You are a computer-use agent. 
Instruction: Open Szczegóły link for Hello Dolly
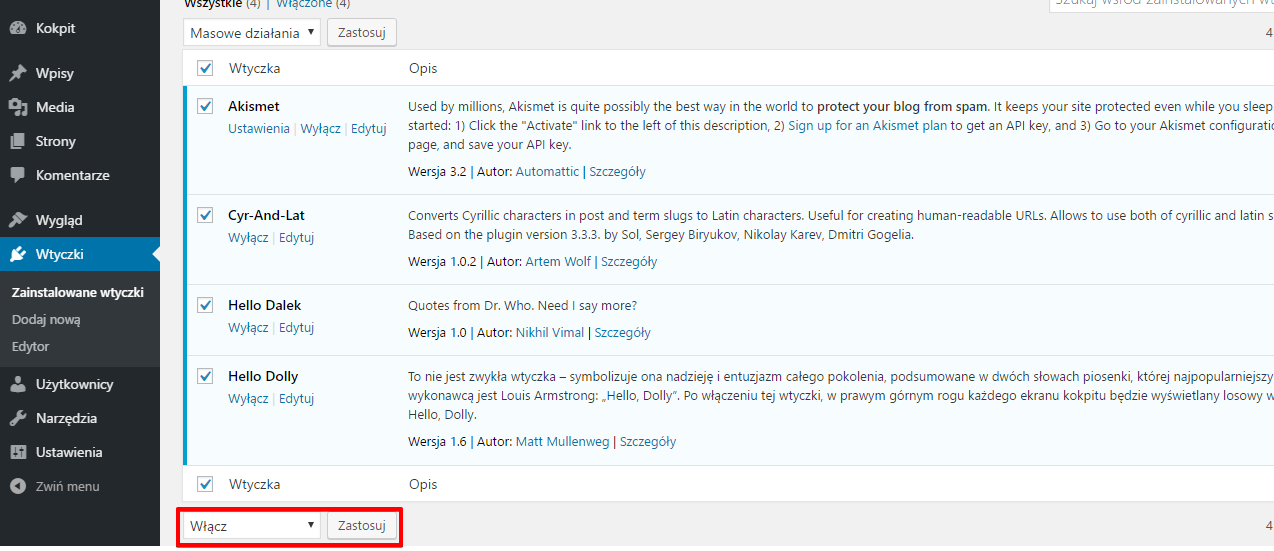648,442
